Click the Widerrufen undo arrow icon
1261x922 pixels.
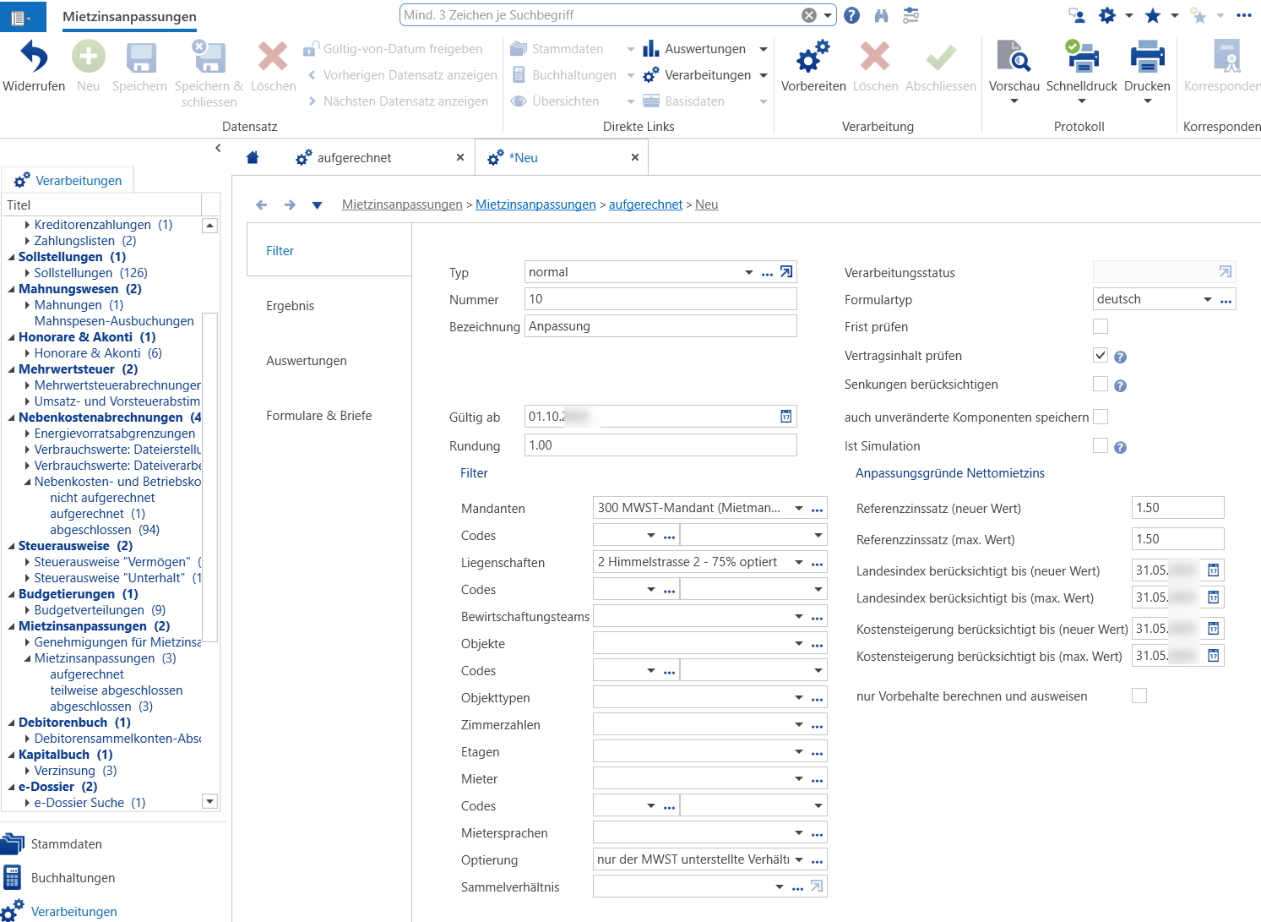pos(34,57)
